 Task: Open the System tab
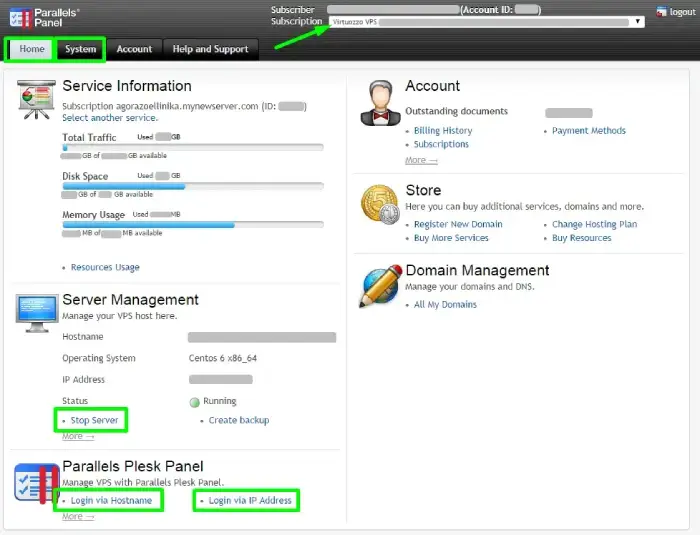pos(80,49)
